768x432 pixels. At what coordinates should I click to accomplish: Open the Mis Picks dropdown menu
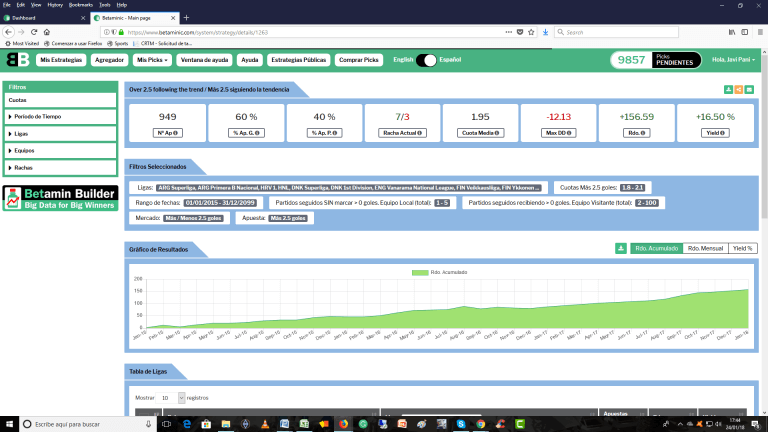click(x=154, y=60)
